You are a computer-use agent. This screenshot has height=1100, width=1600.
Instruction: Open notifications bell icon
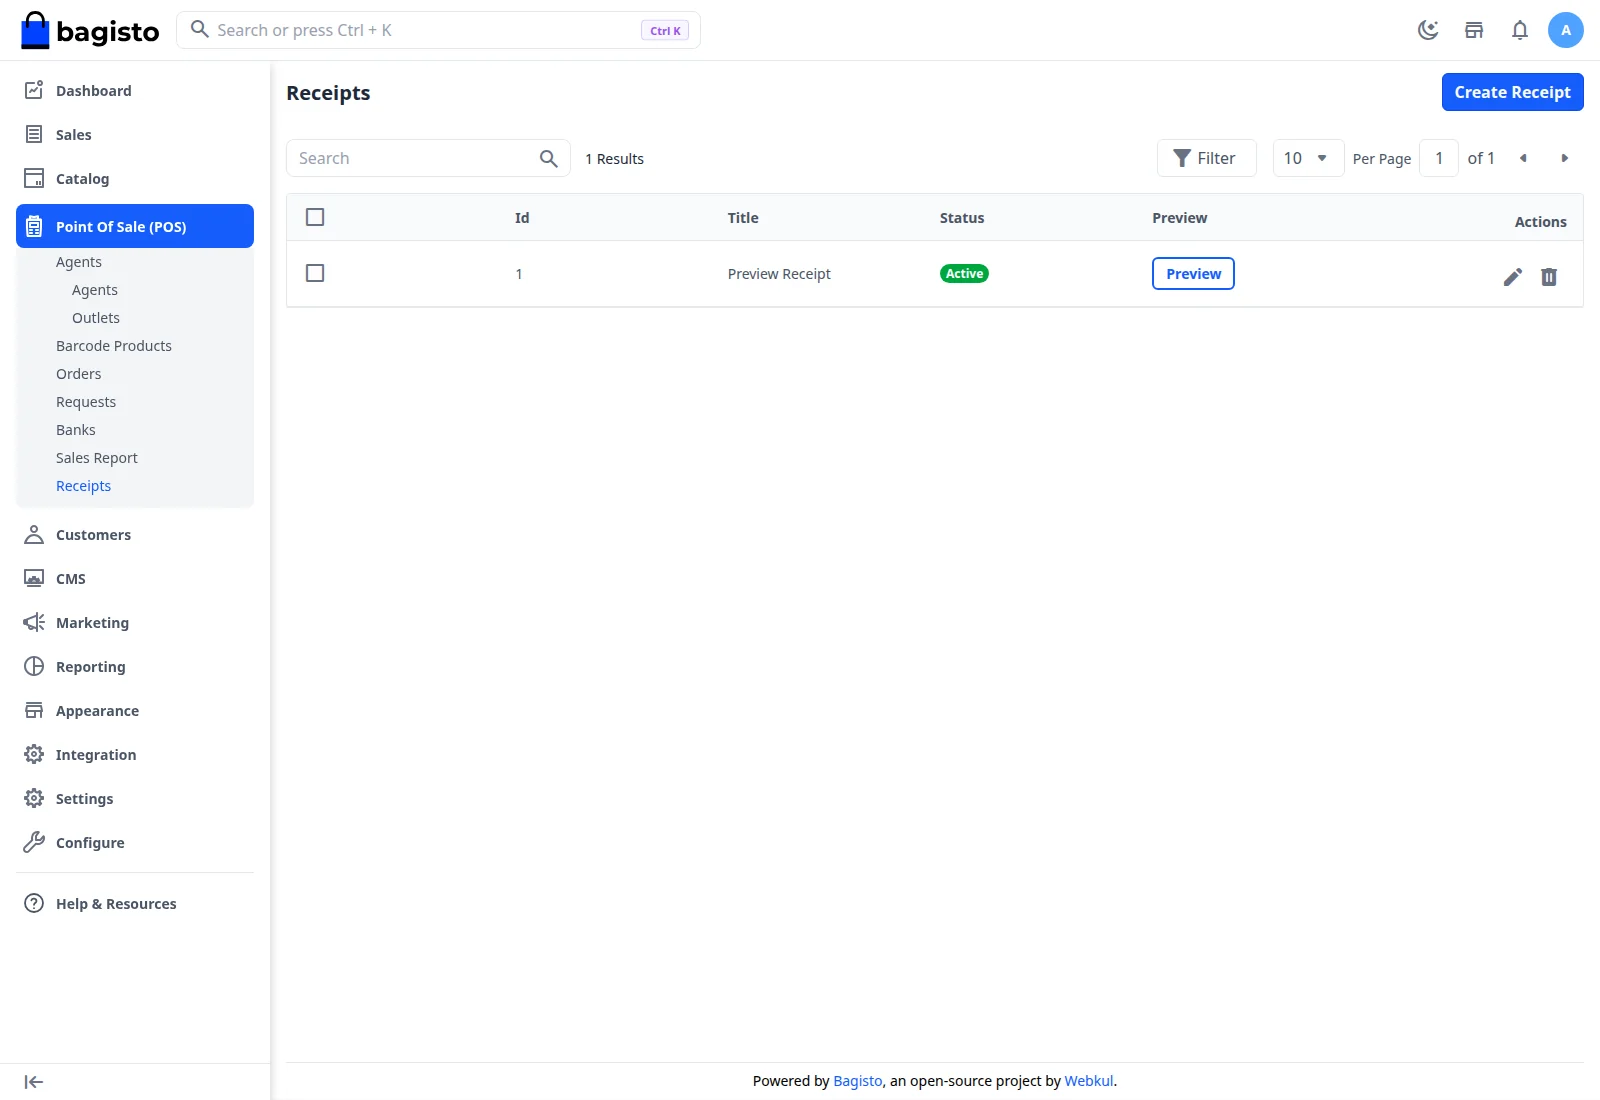click(x=1520, y=30)
